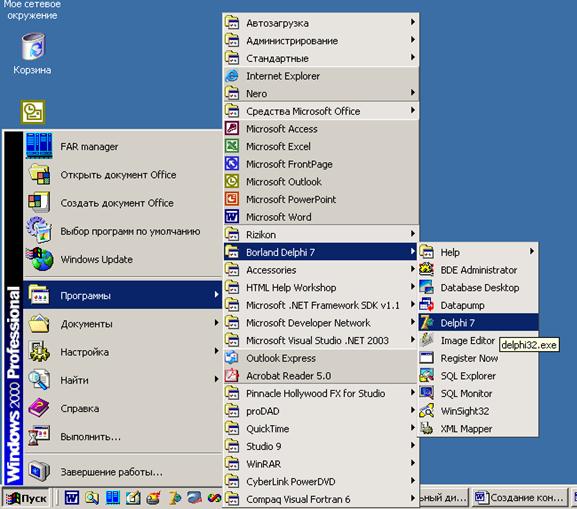Expand the Стандартные submenu
577x509 pixels.
(x=321, y=58)
